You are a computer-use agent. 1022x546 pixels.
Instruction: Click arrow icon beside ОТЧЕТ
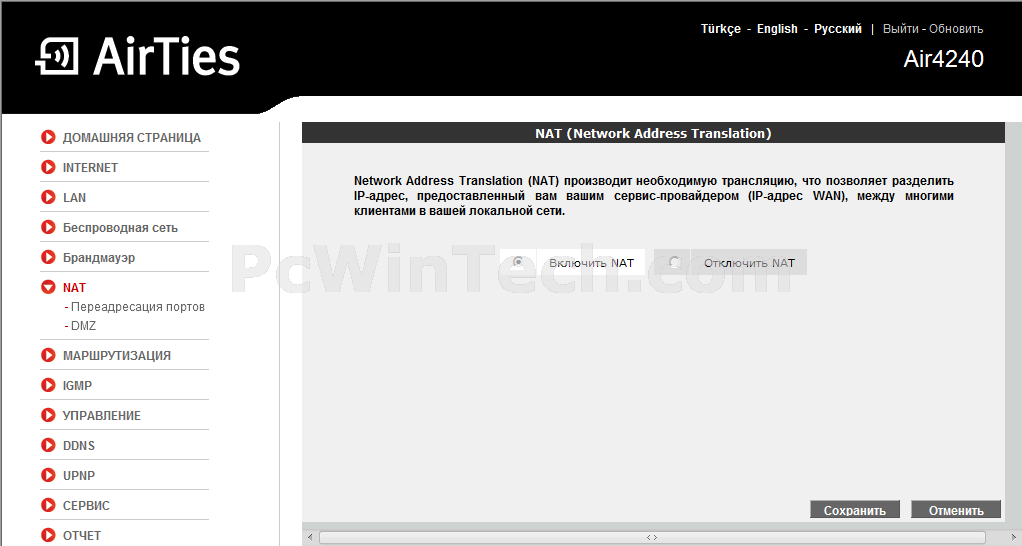(x=48, y=535)
